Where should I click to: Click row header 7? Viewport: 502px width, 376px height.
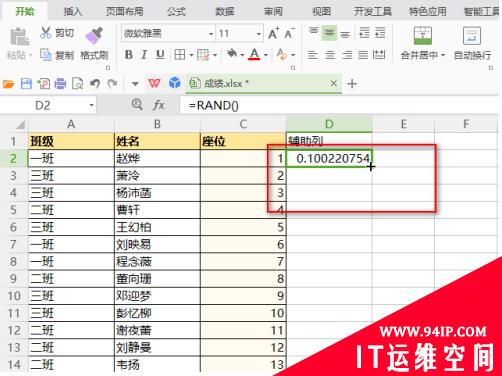click(13, 244)
